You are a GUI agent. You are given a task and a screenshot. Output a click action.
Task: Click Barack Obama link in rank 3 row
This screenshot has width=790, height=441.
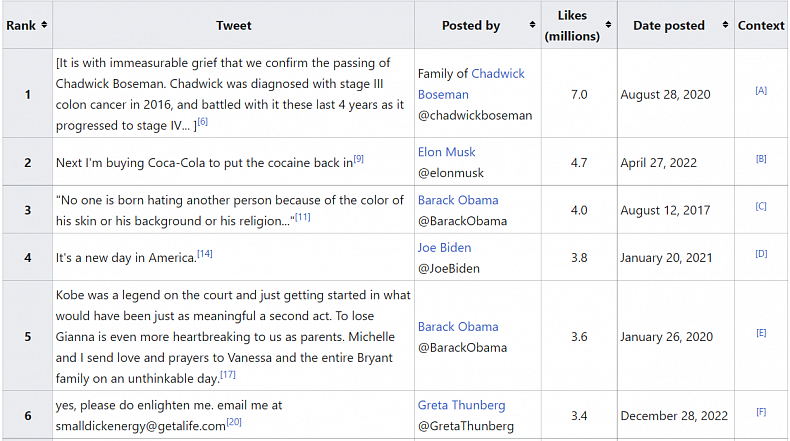[x=458, y=200]
